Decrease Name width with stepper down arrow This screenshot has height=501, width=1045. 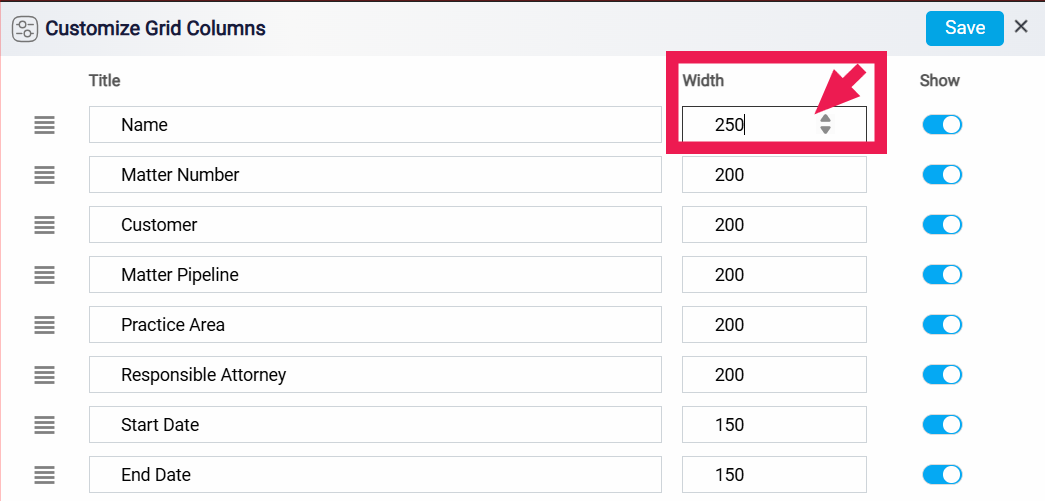pyautogui.click(x=825, y=130)
